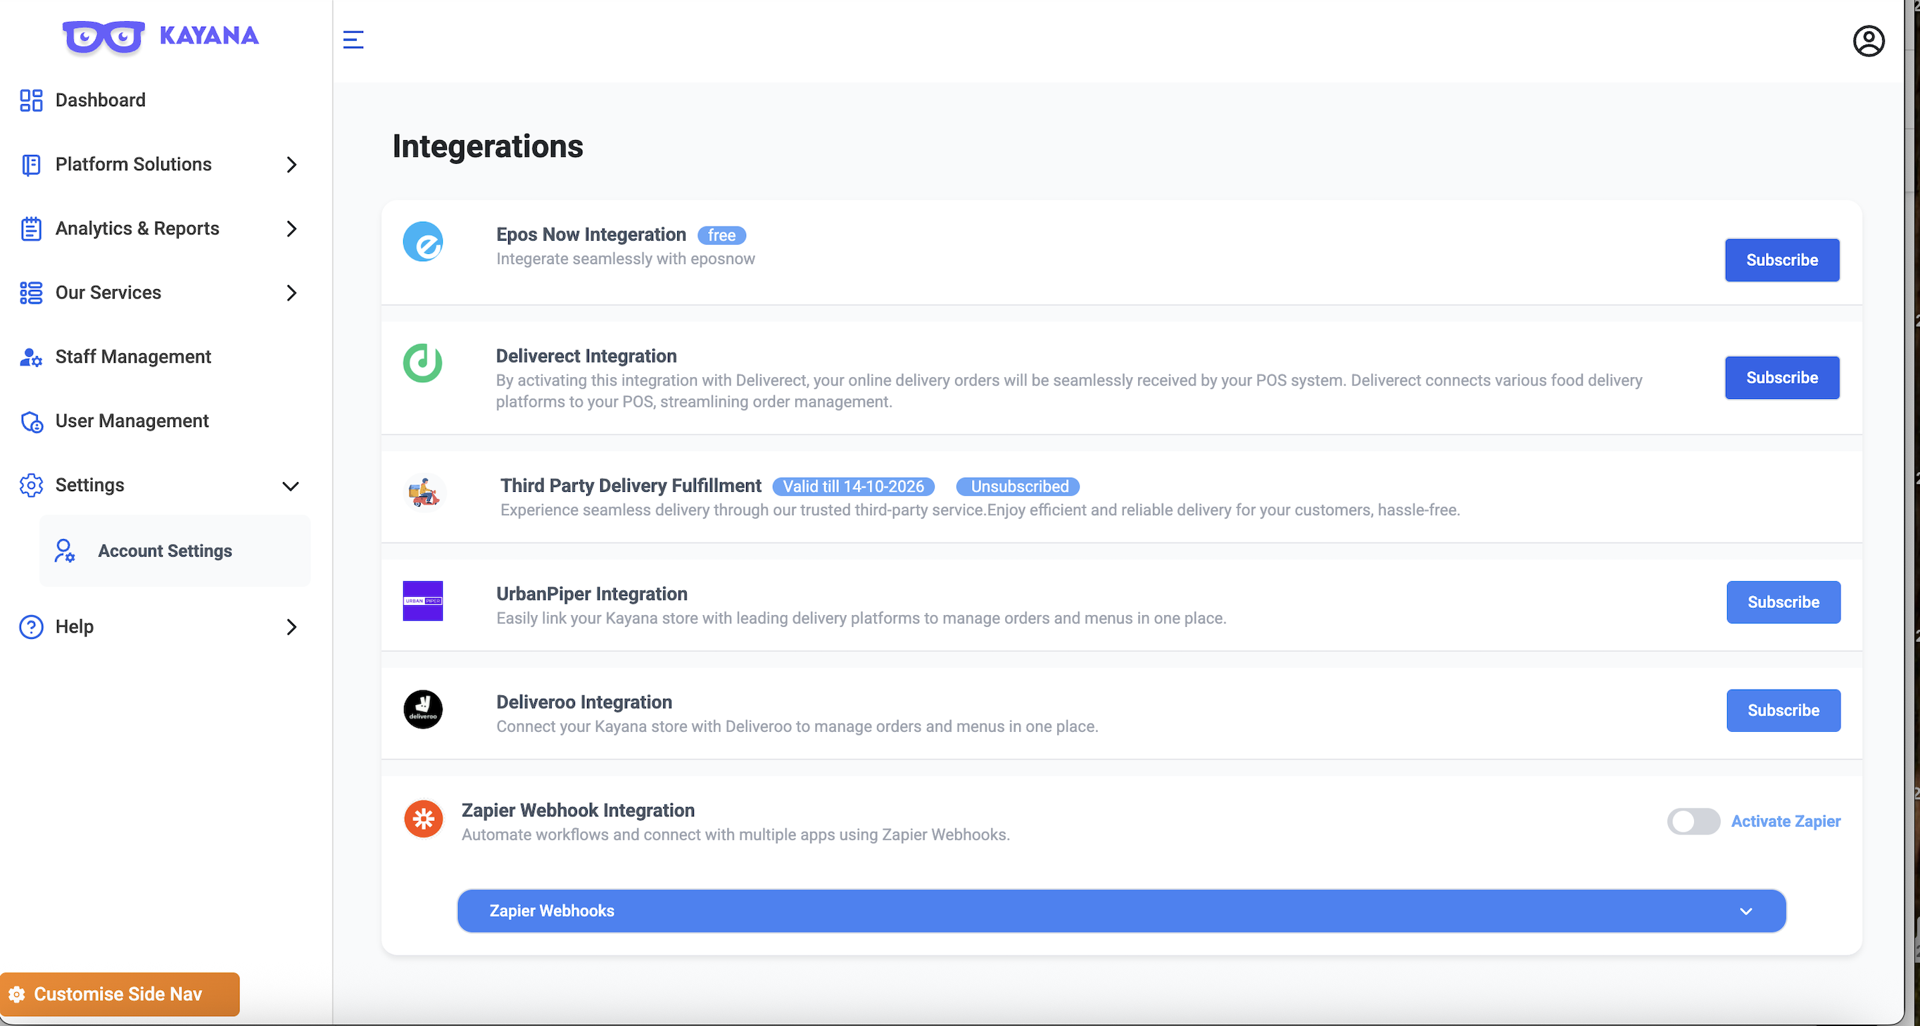Subscribe to Epos Now Integration

coord(1781,260)
